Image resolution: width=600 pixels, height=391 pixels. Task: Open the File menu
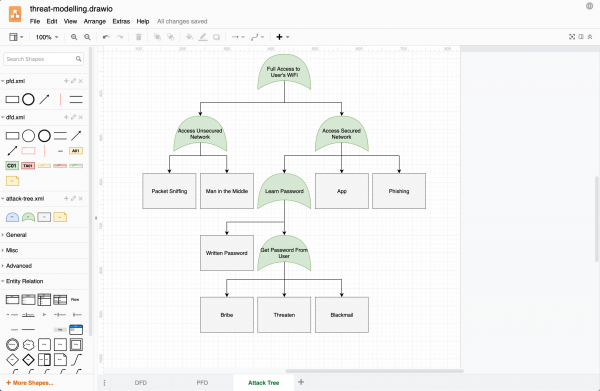(35, 21)
